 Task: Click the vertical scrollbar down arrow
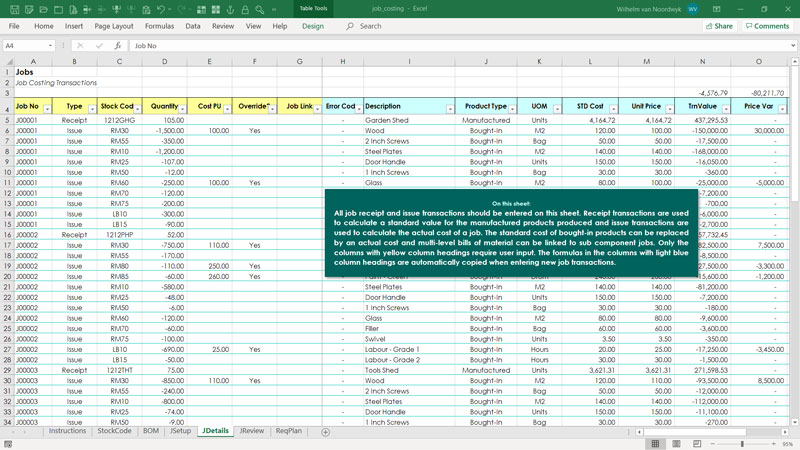[x=794, y=422]
